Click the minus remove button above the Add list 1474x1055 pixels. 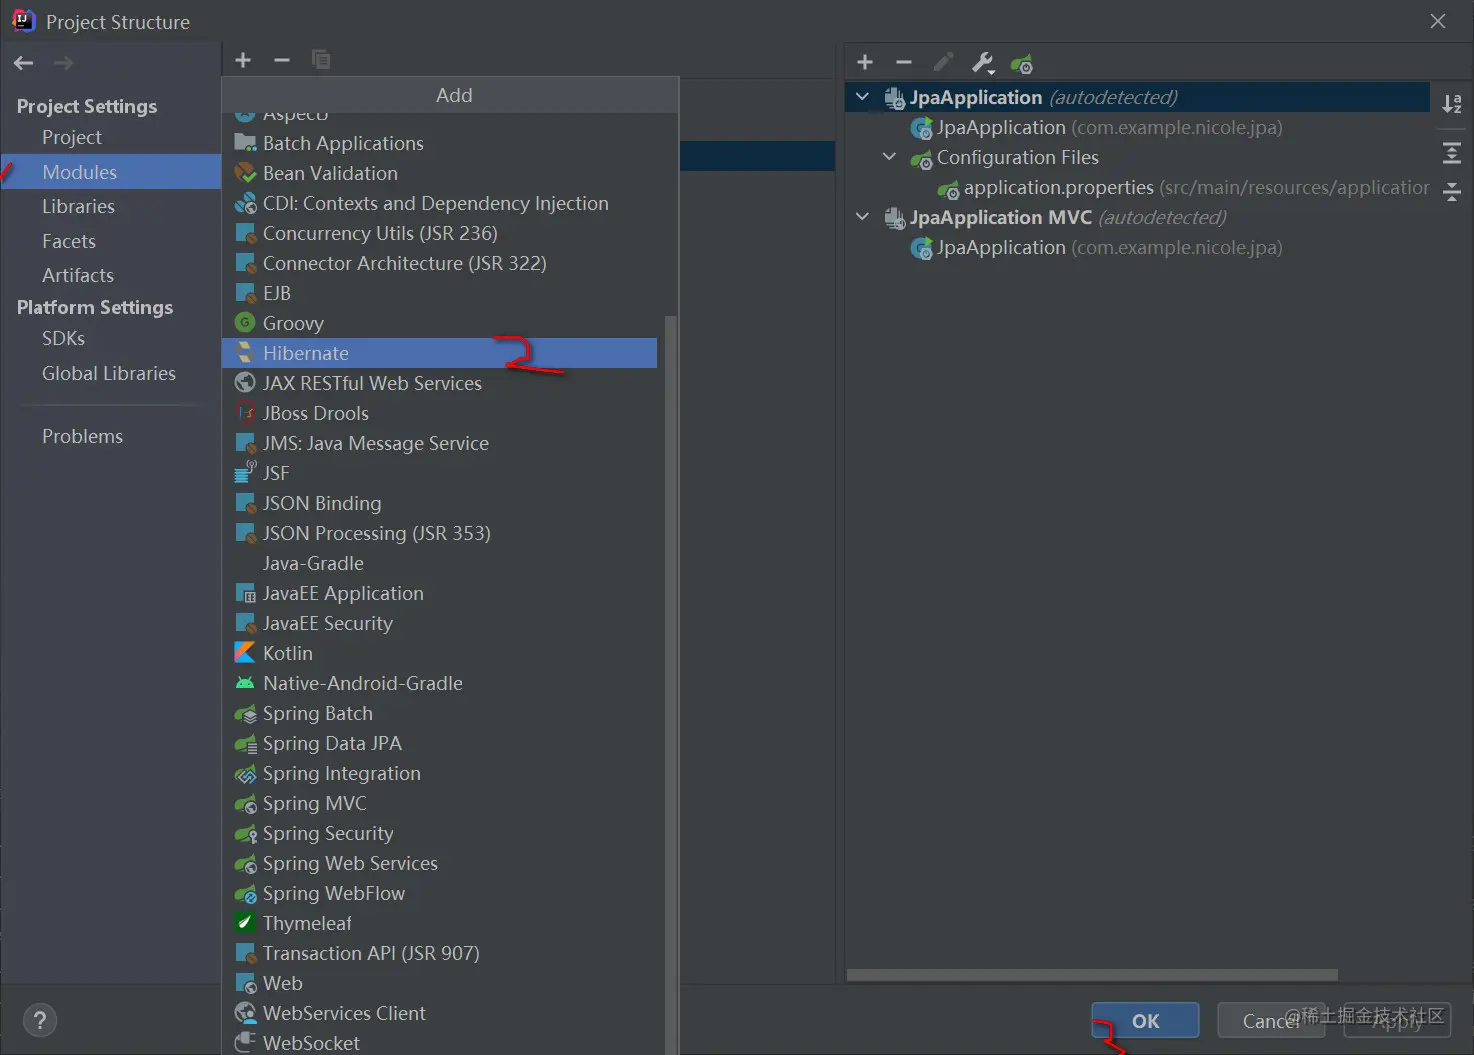click(282, 60)
